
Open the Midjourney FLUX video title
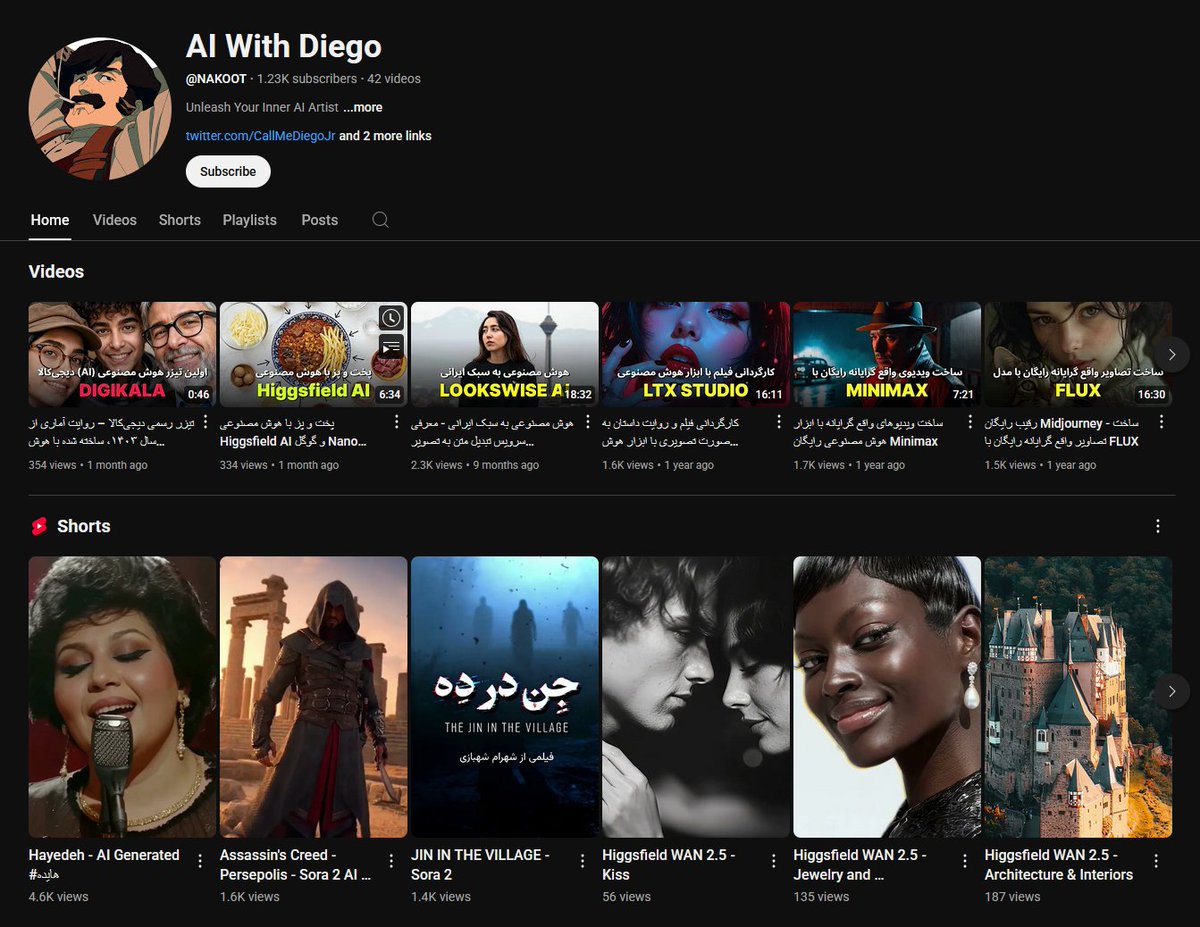coord(1062,432)
